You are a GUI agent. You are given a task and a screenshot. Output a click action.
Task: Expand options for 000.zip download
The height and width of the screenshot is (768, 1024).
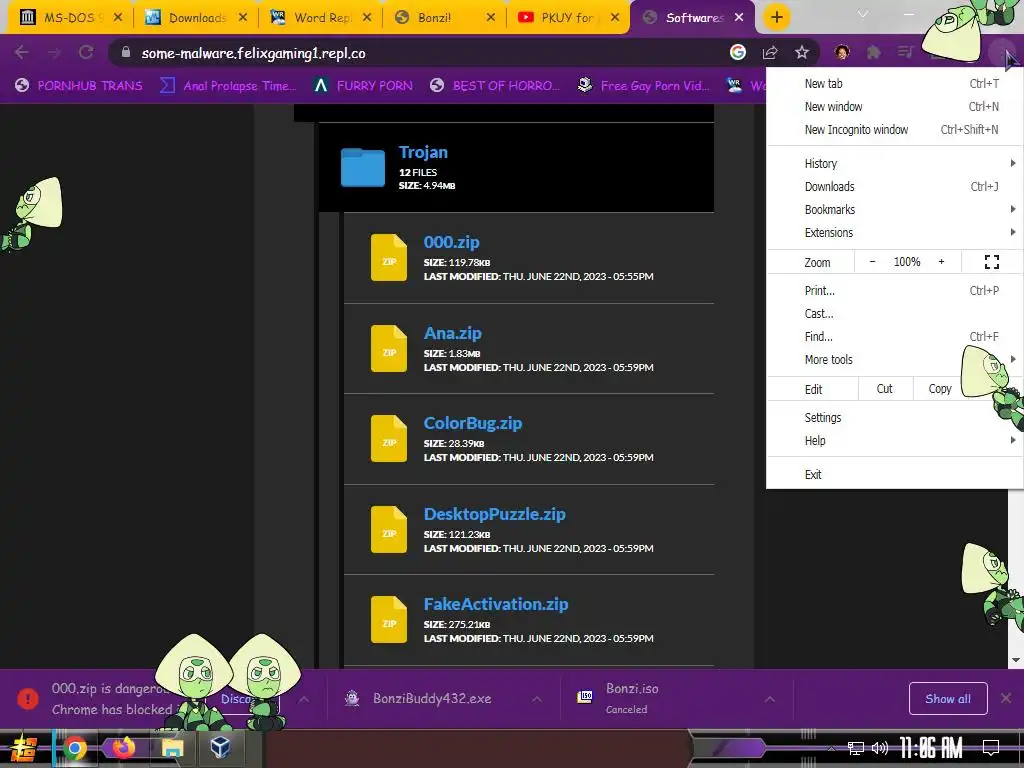tap(304, 699)
